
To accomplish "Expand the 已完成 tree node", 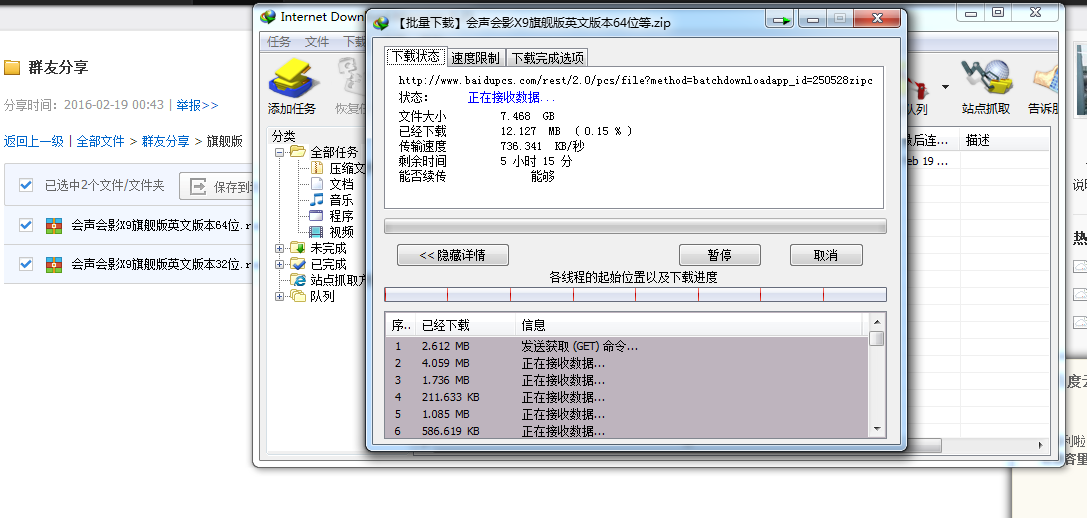I will tap(279, 264).
